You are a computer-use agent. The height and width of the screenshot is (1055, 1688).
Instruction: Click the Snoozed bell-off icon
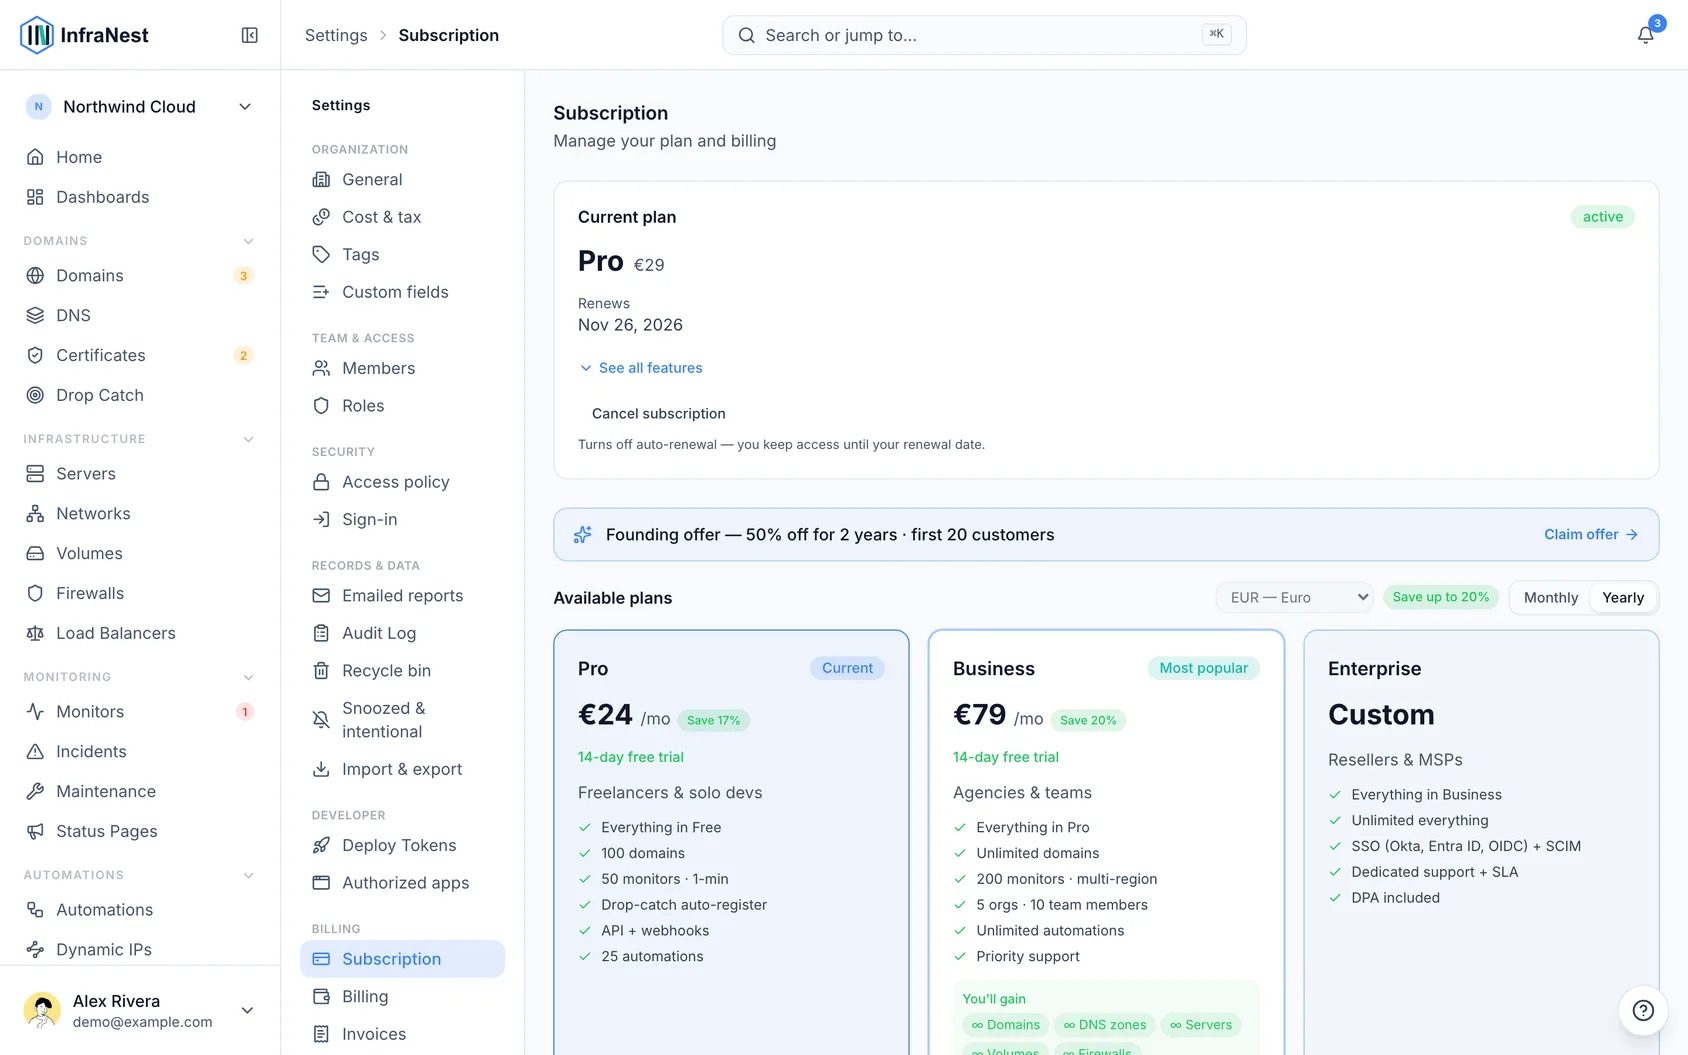(321, 720)
